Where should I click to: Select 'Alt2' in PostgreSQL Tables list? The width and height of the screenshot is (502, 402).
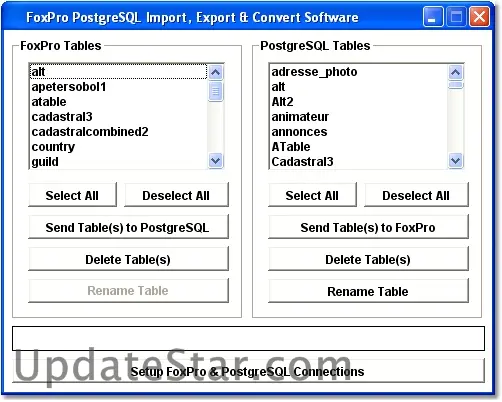[358, 102]
